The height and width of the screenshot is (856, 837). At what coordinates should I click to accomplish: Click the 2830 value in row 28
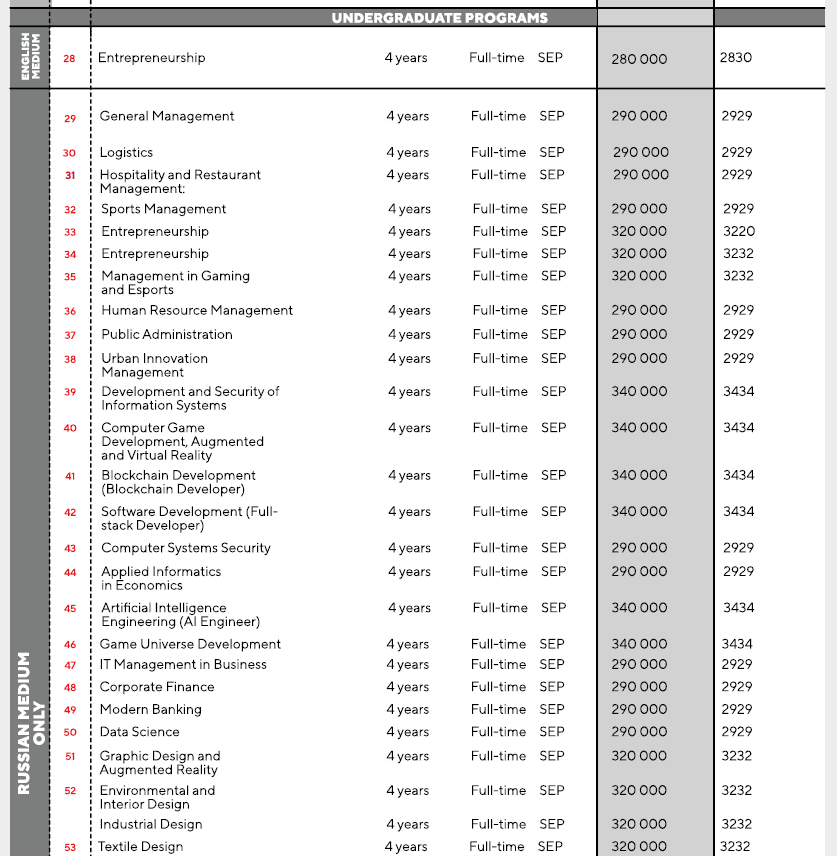[735, 57]
